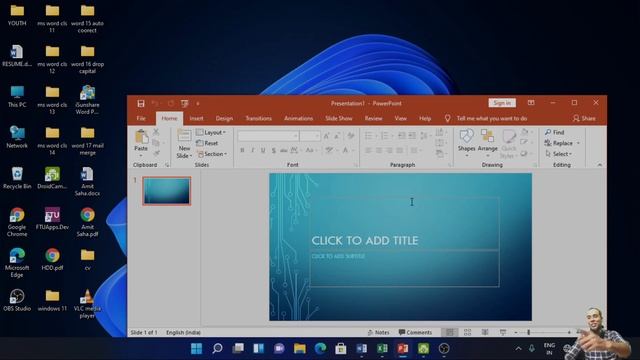Click the Find button
The height and width of the screenshot is (360, 640).
(x=555, y=132)
